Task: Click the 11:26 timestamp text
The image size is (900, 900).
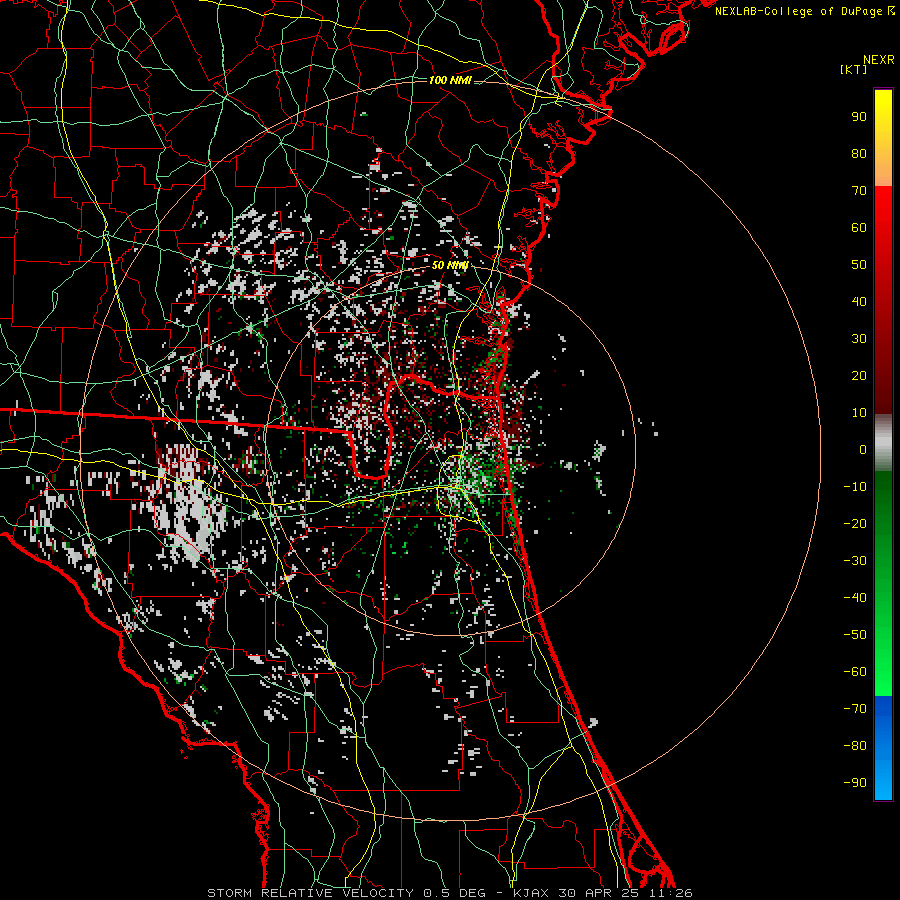Action: (x=669, y=893)
